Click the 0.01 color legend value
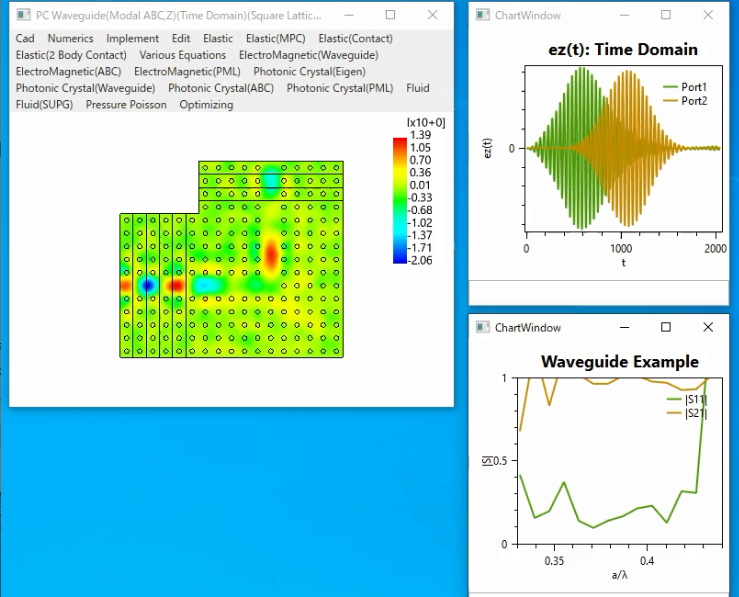This screenshot has width=739, height=597. pos(420,185)
